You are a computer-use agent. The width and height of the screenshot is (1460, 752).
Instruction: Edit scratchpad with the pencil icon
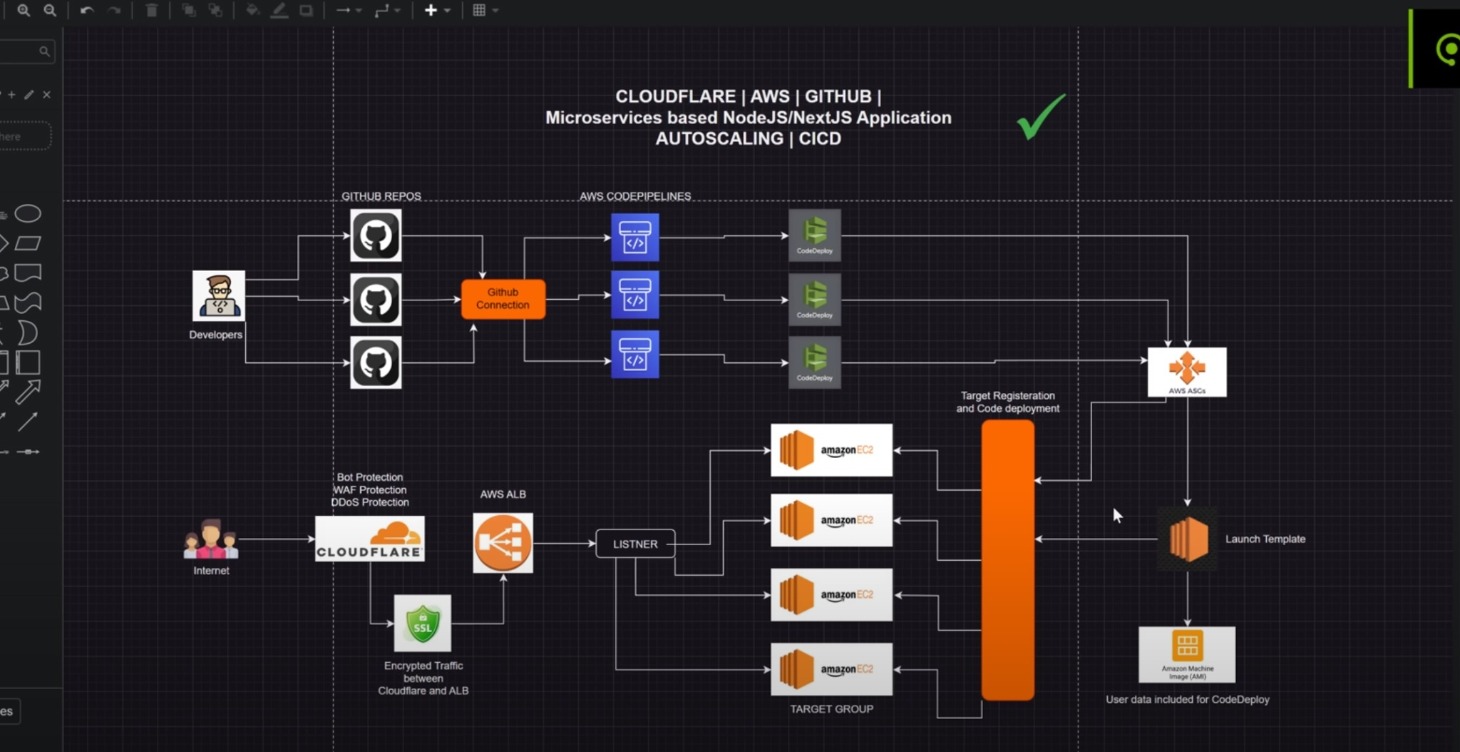(x=29, y=95)
